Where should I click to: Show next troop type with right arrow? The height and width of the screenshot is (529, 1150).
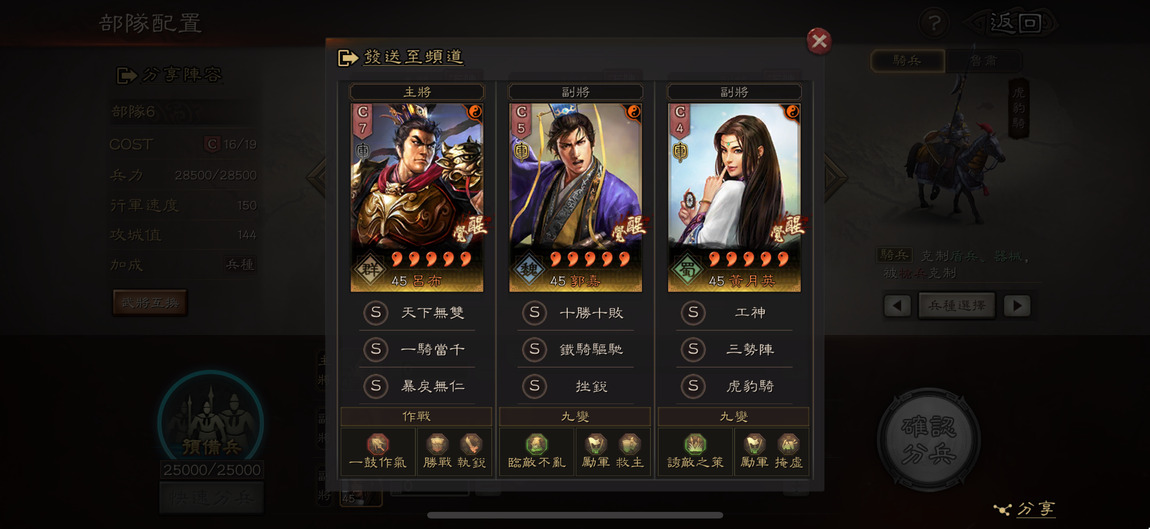point(1017,305)
